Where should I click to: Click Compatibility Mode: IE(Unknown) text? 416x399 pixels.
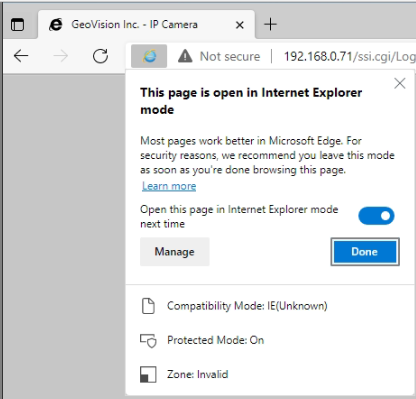[247, 306]
